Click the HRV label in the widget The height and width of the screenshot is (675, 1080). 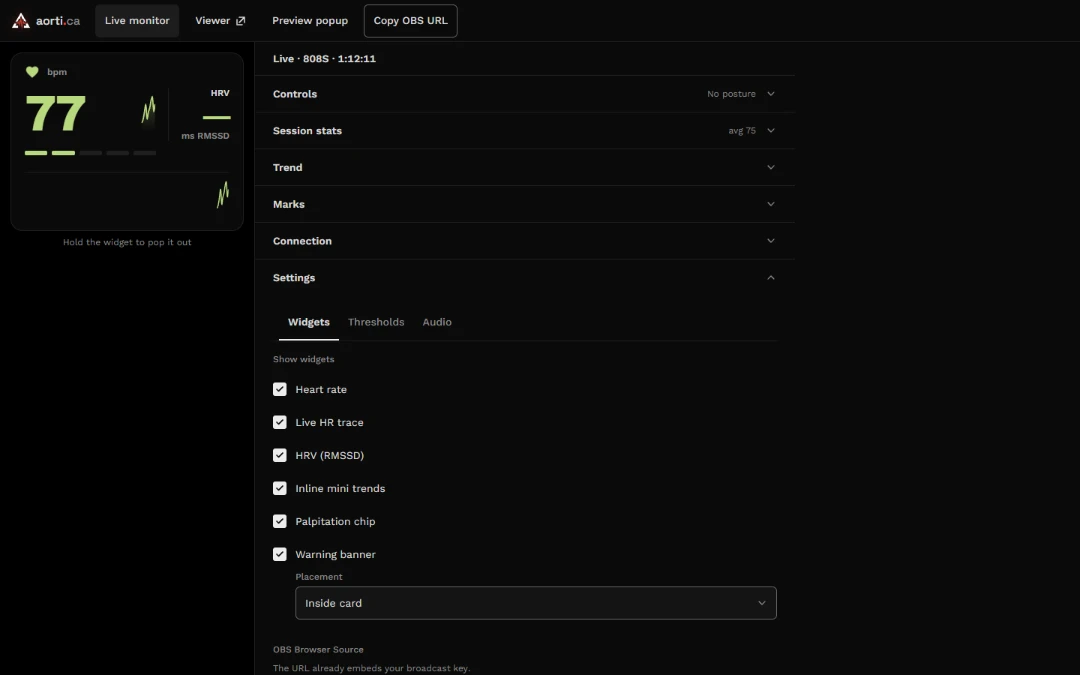pyautogui.click(x=220, y=93)
